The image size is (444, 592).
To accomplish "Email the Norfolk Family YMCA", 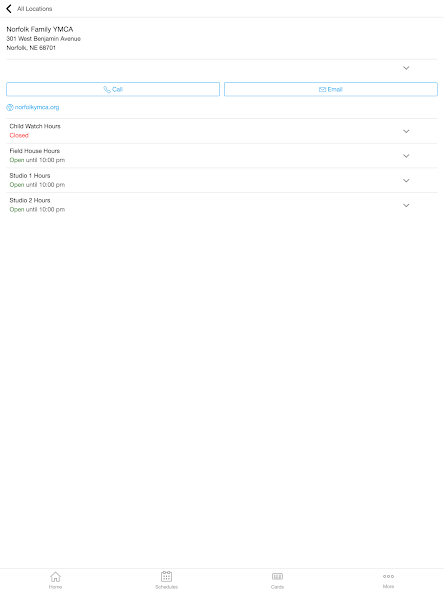I will pyautogui.click(x=331, y=89).
